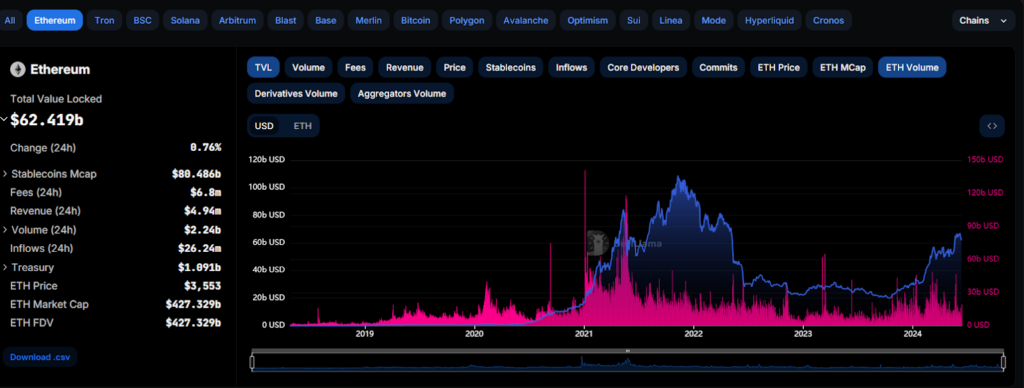This screenshot has width=1024, height=388.
Task: Click the Download .csv button
Action: click(40, 357)
